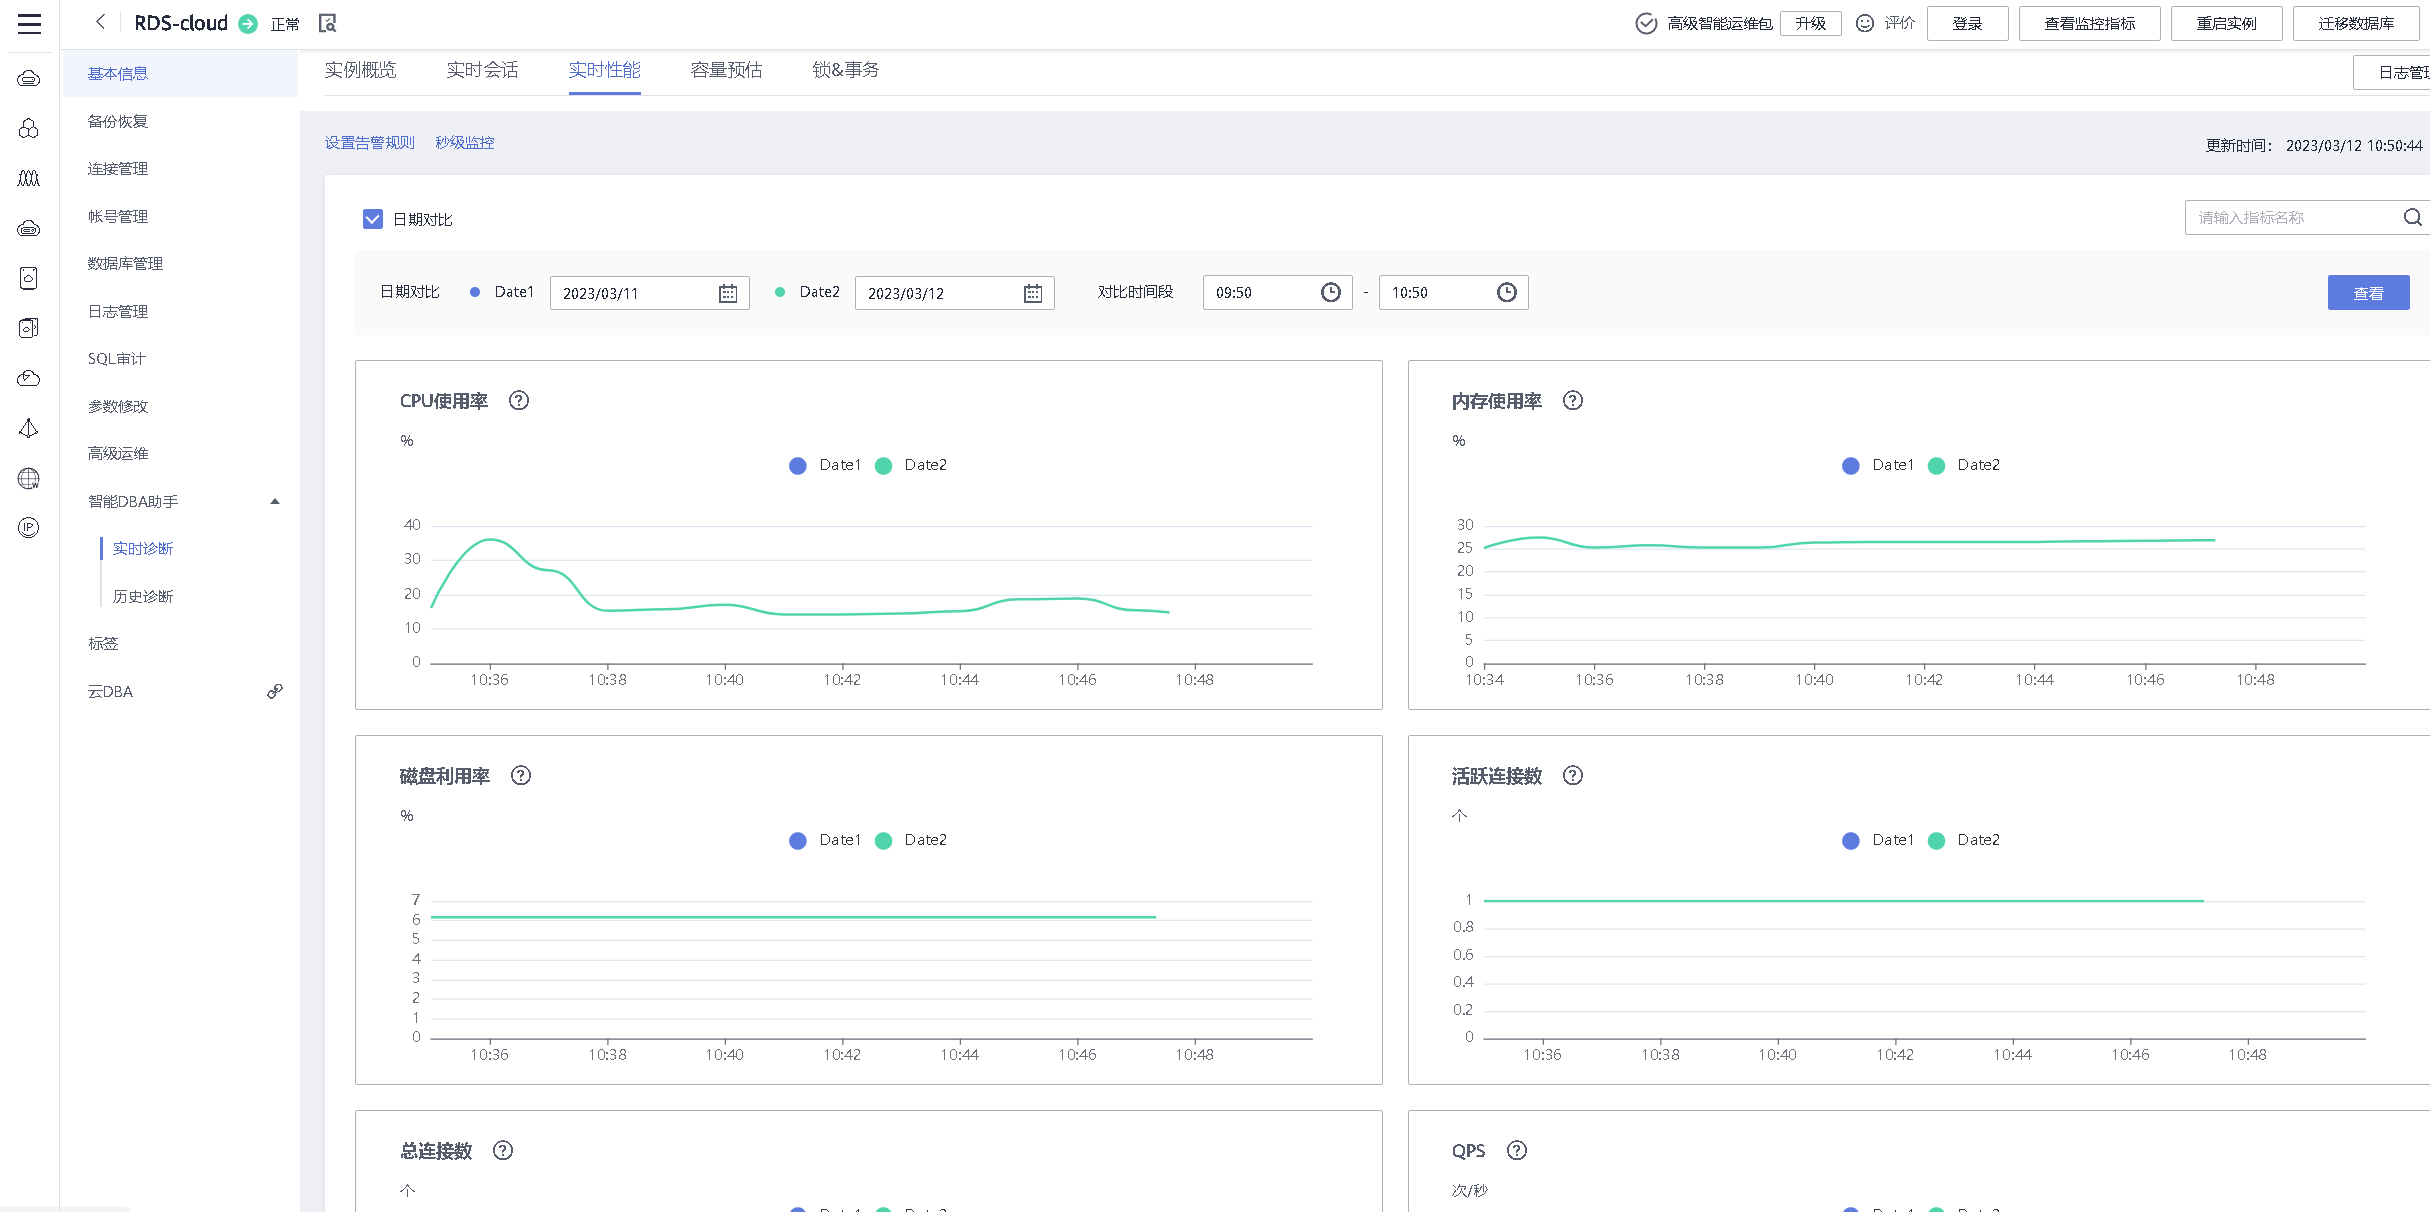Click the search magnifier in metric name box
The image size is (2430, 1212).
click(x=2412, y=217)
